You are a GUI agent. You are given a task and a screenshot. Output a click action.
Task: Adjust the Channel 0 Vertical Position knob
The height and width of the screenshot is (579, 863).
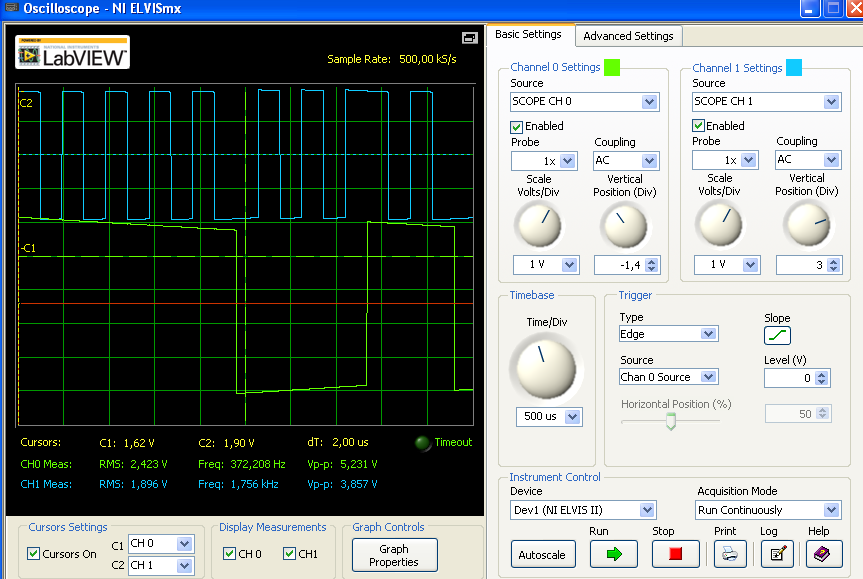(x=624, y=226)
